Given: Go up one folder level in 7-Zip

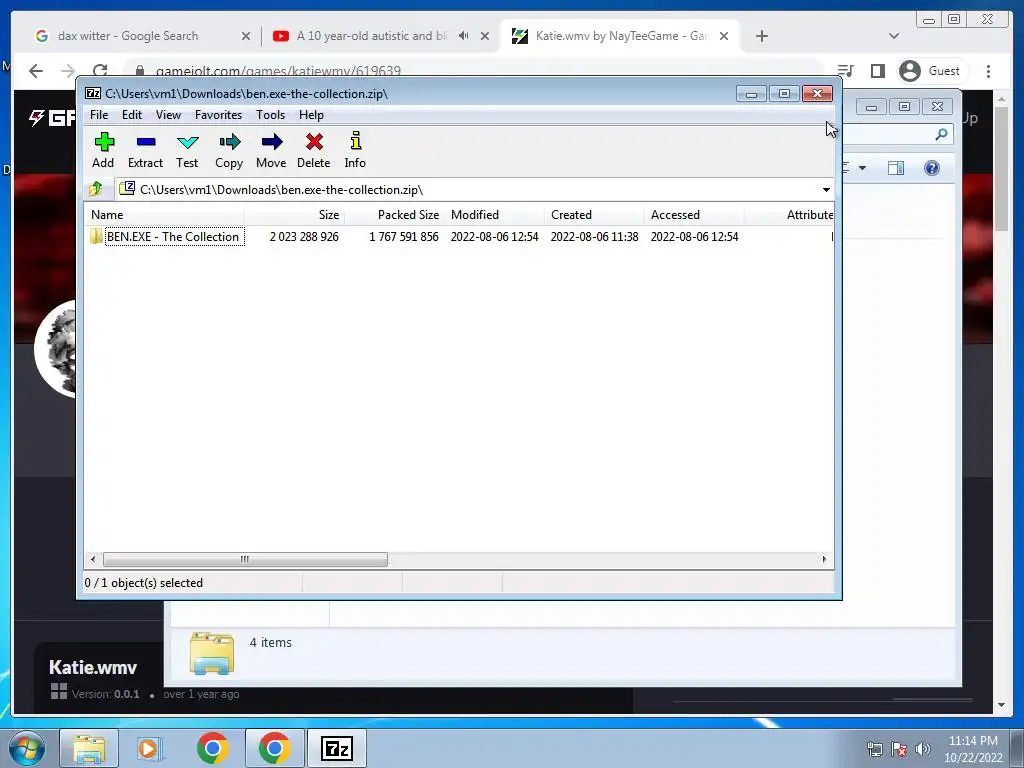Looking at the screenshot, I should (x=96, y=189).
